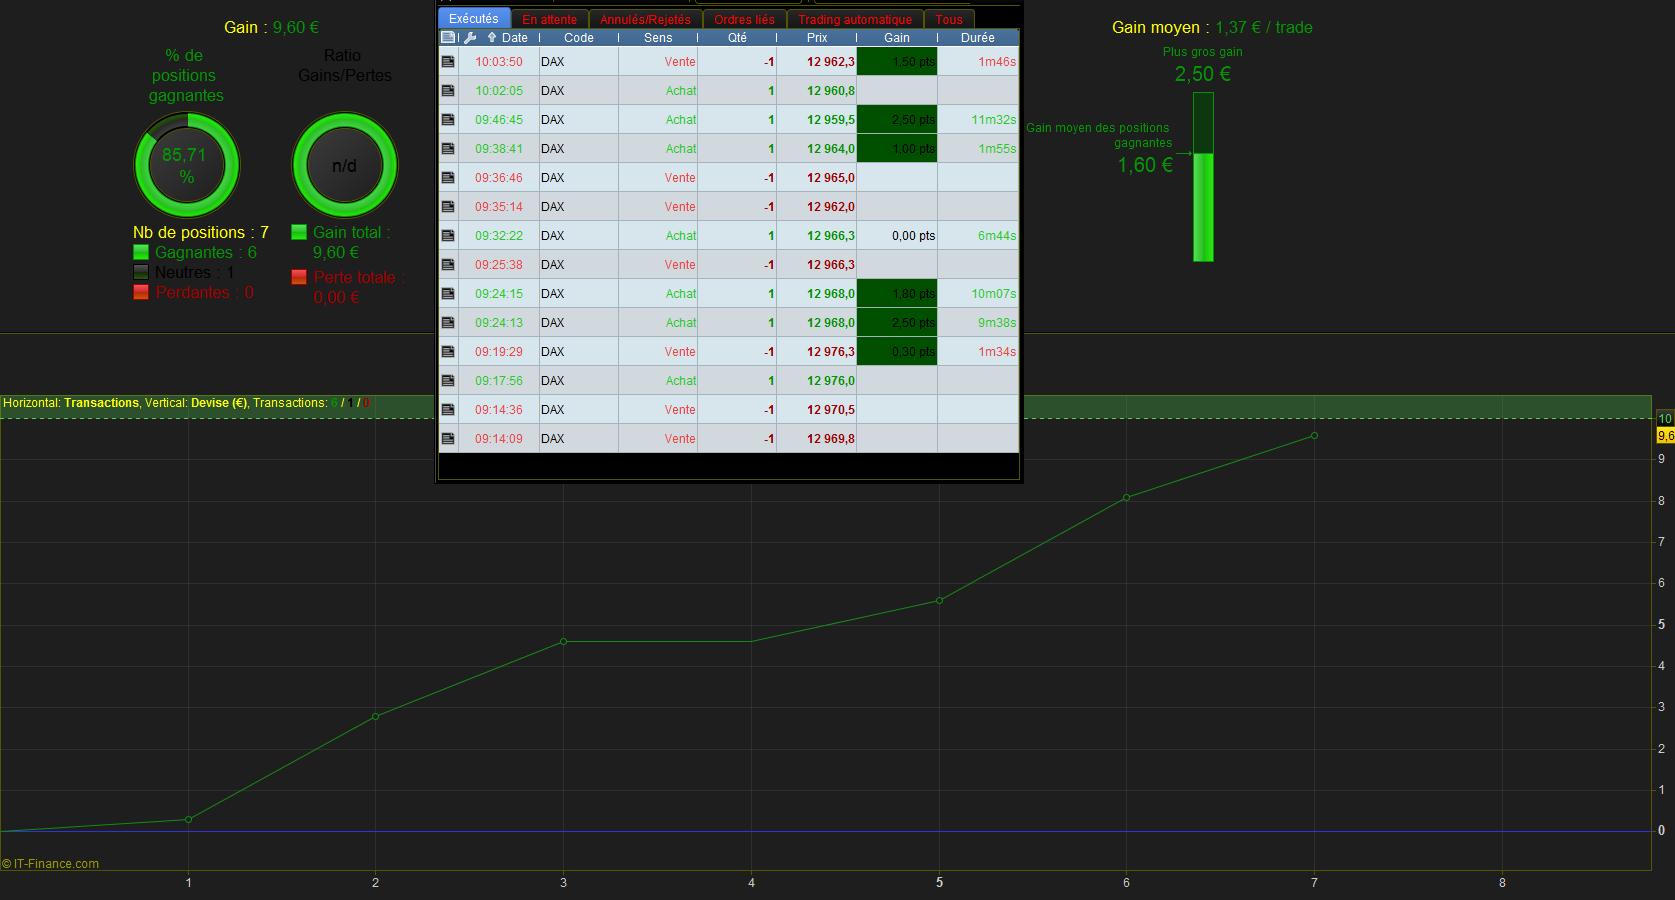Sort orders by the Qté column header
This screenshot has height=900, width=1675.
click(737, 38)
